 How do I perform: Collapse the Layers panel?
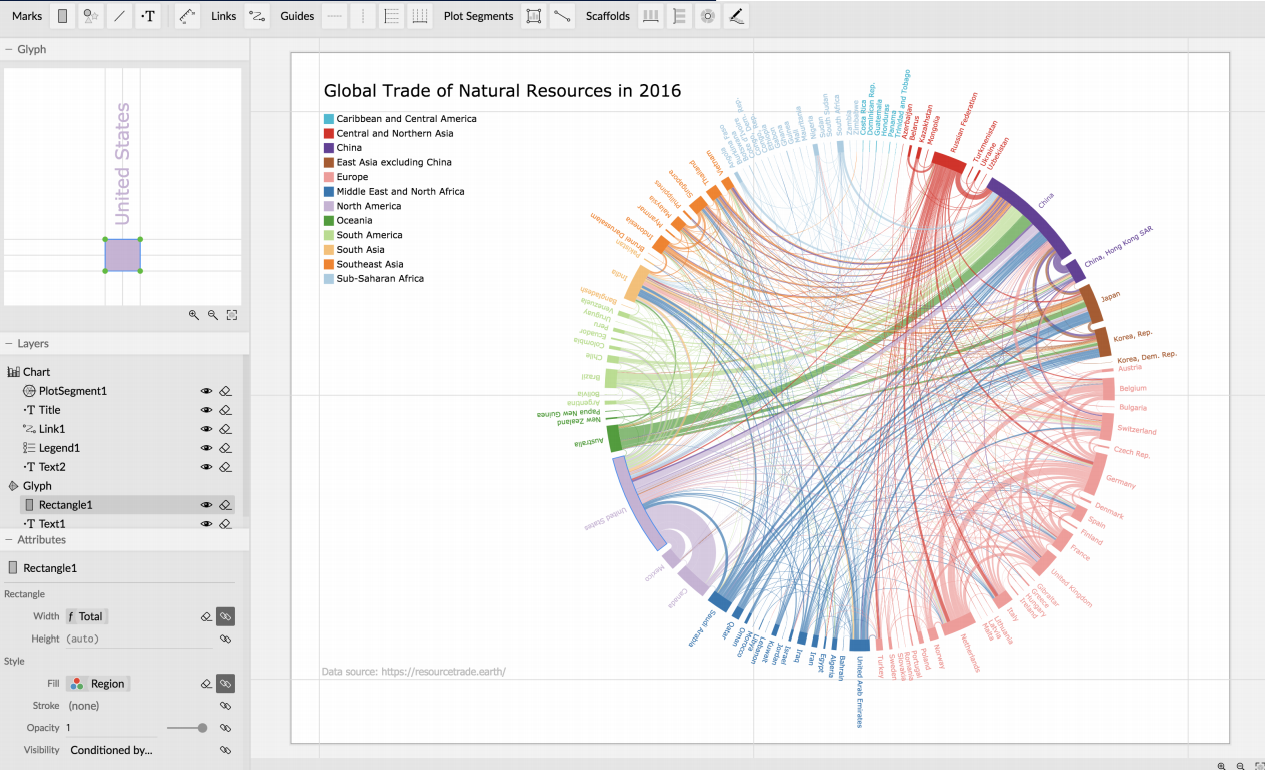click(x=9, y=343)
